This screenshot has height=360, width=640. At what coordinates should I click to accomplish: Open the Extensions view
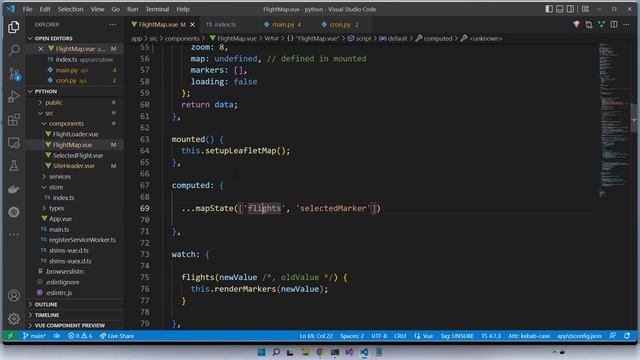(x=14, y=120)
